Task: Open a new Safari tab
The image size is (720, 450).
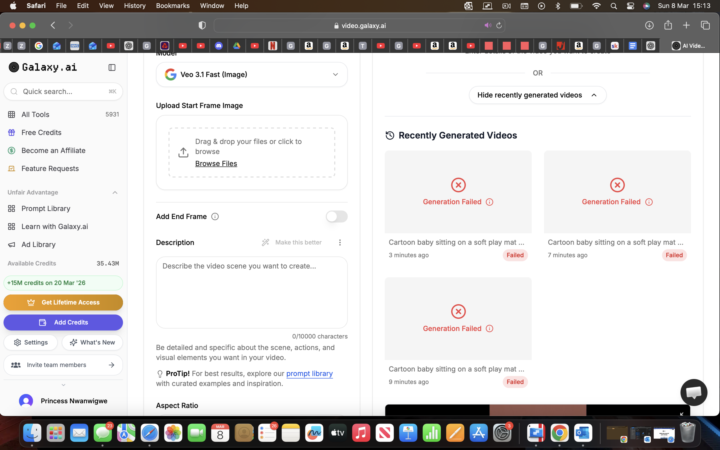Action: click(686, 25)
